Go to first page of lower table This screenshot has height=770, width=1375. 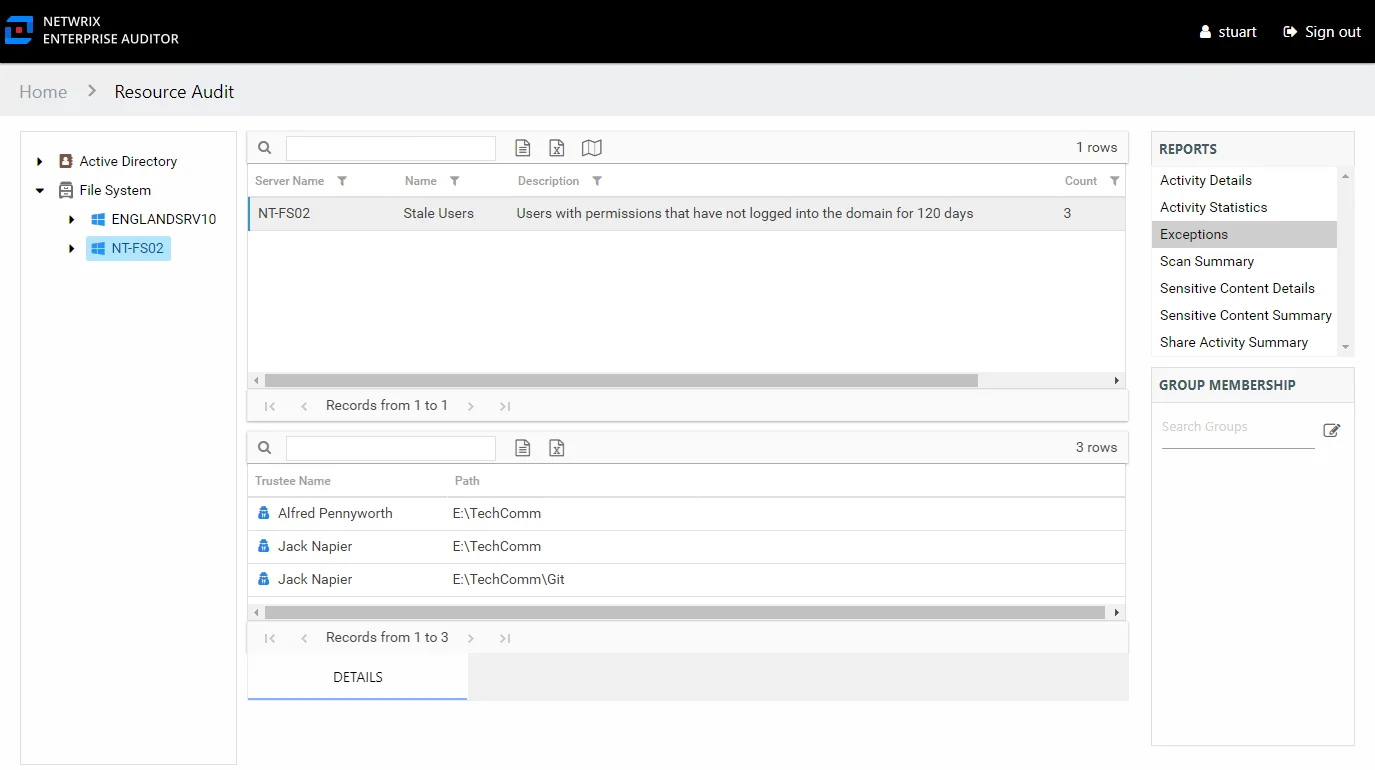tap(270, 638)
